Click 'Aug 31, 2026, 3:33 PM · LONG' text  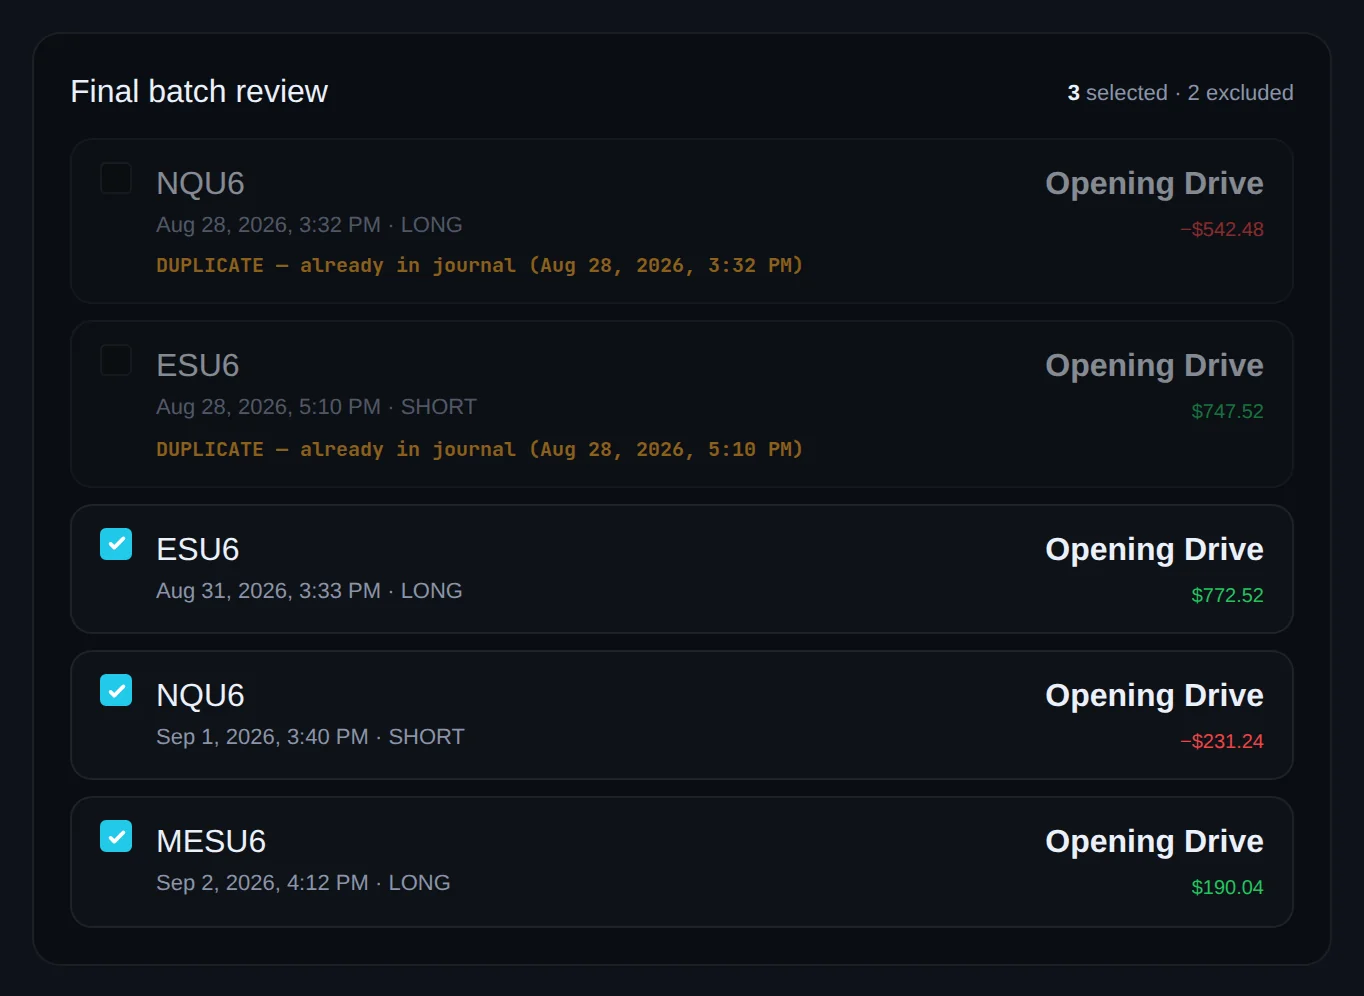(309, 591)
